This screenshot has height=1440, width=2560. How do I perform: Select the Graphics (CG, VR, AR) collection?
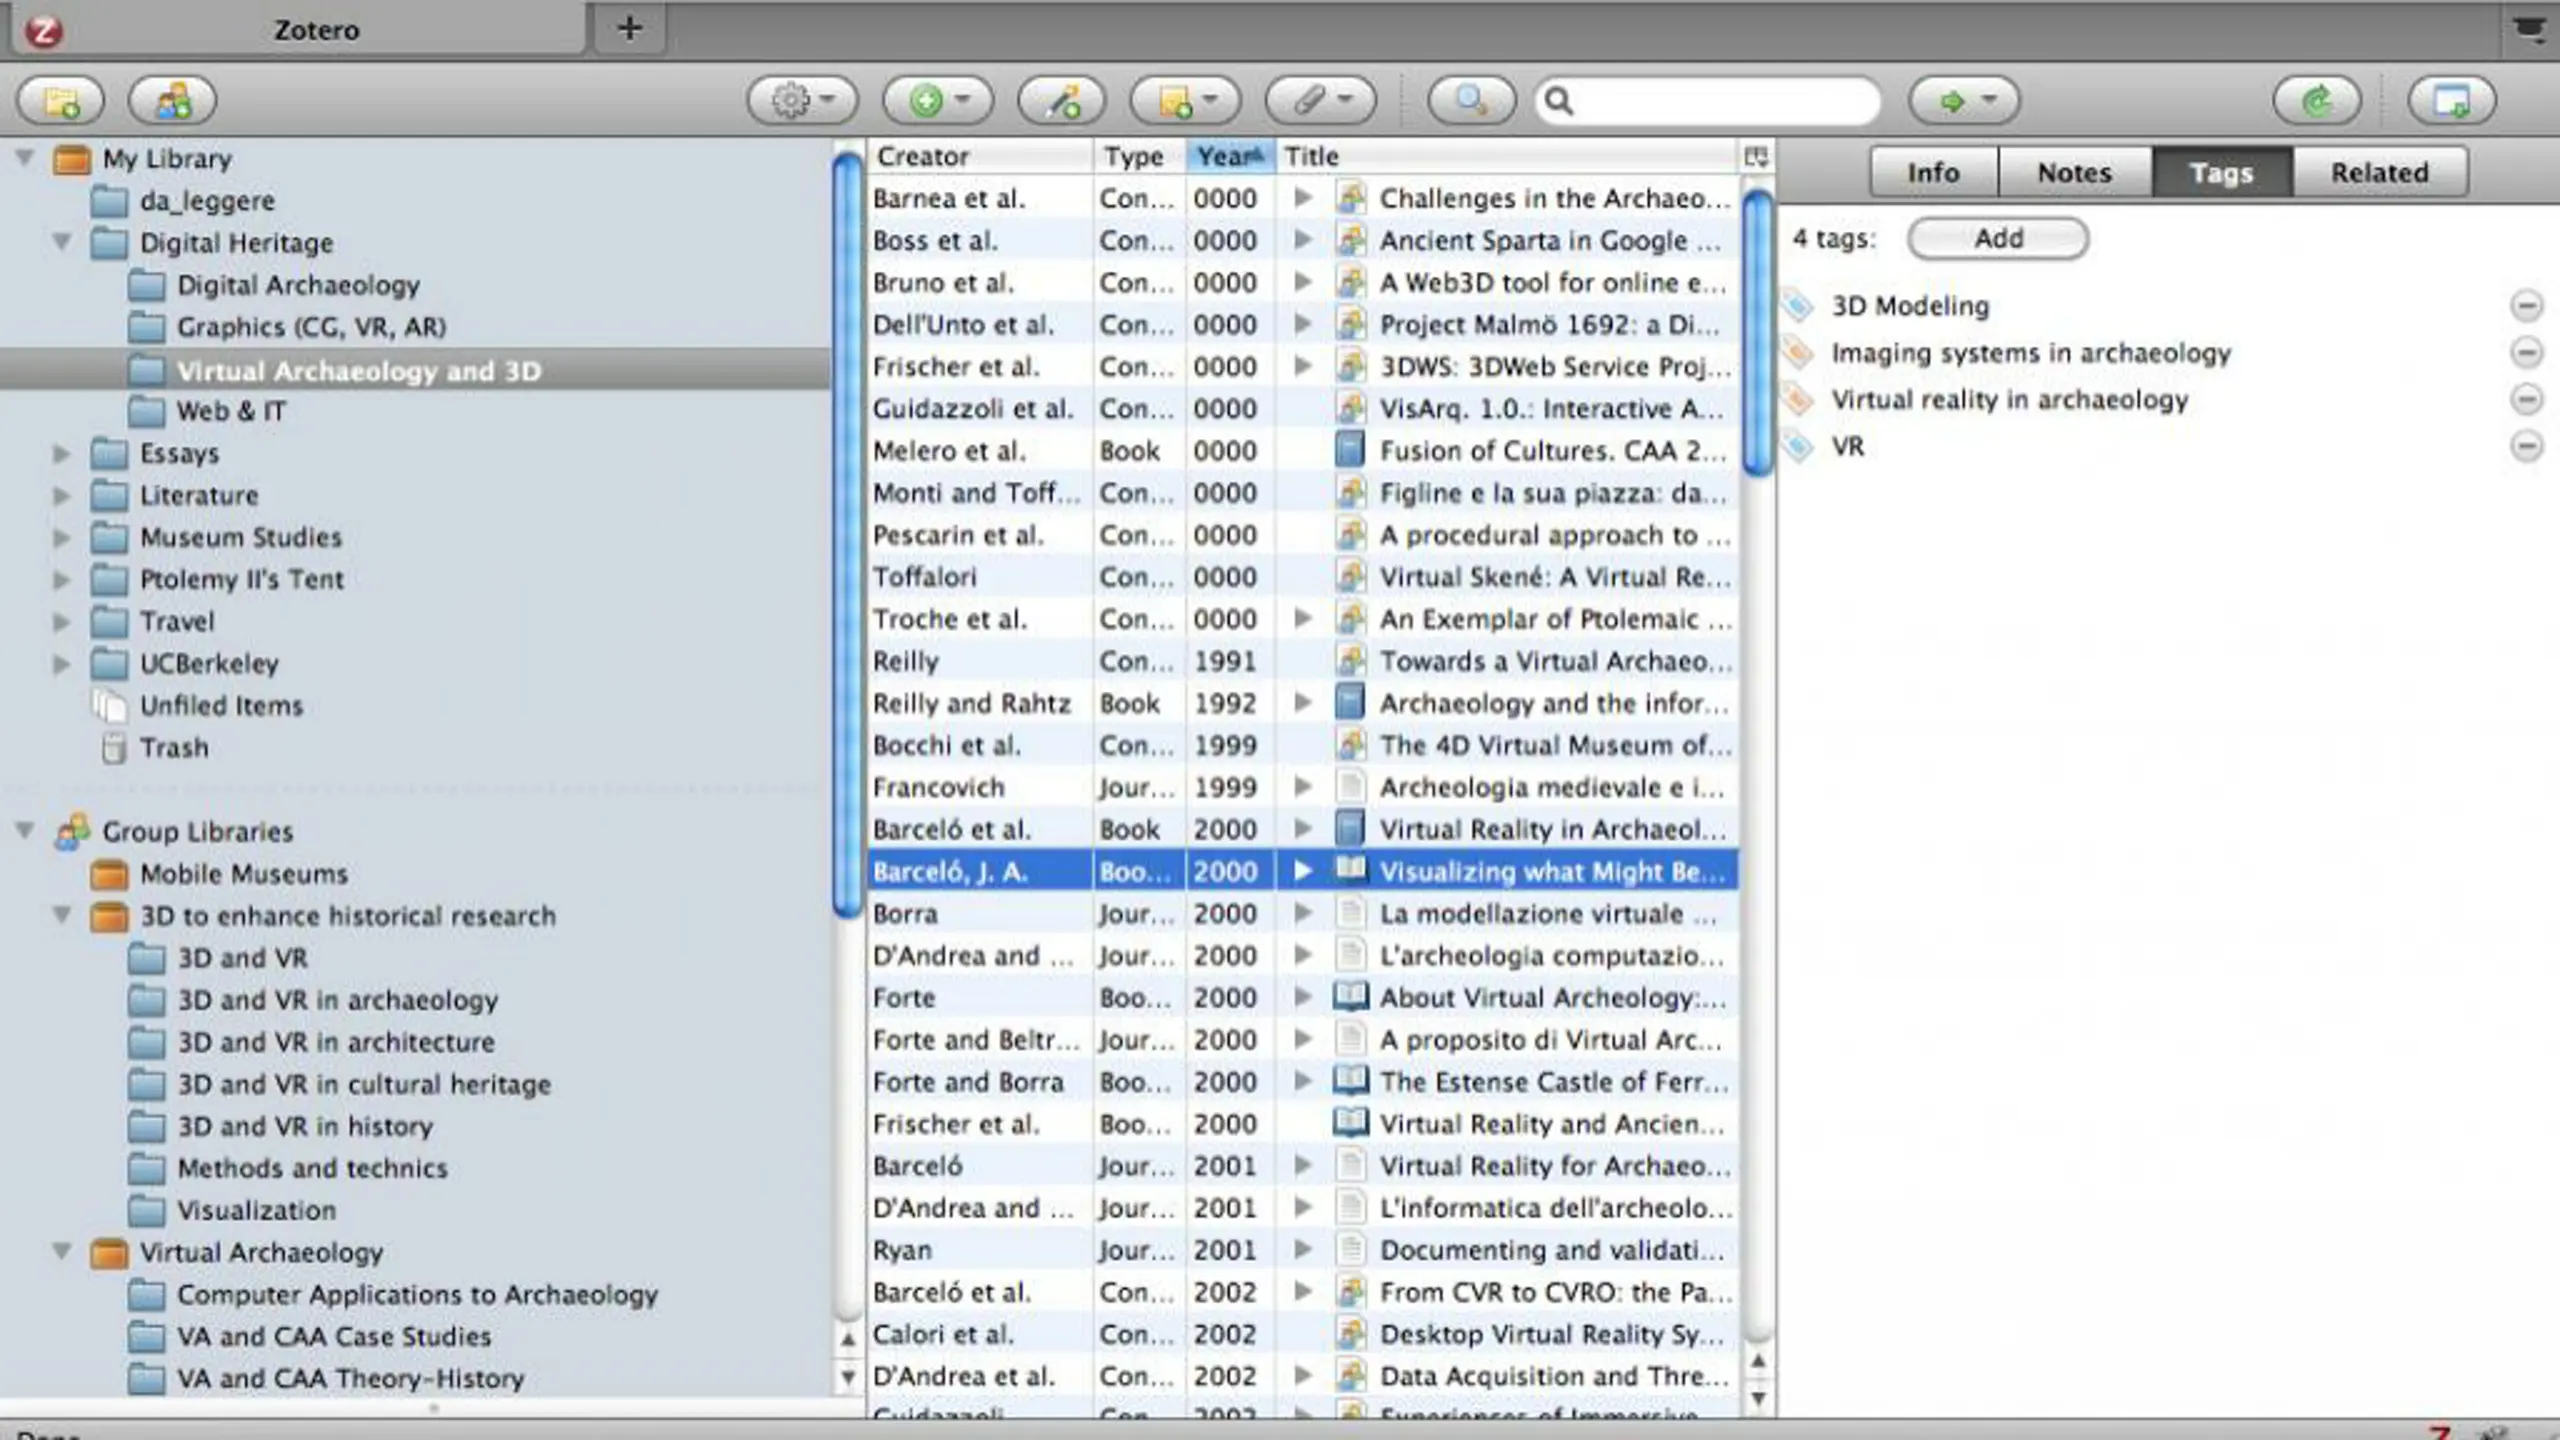[311, 327]
